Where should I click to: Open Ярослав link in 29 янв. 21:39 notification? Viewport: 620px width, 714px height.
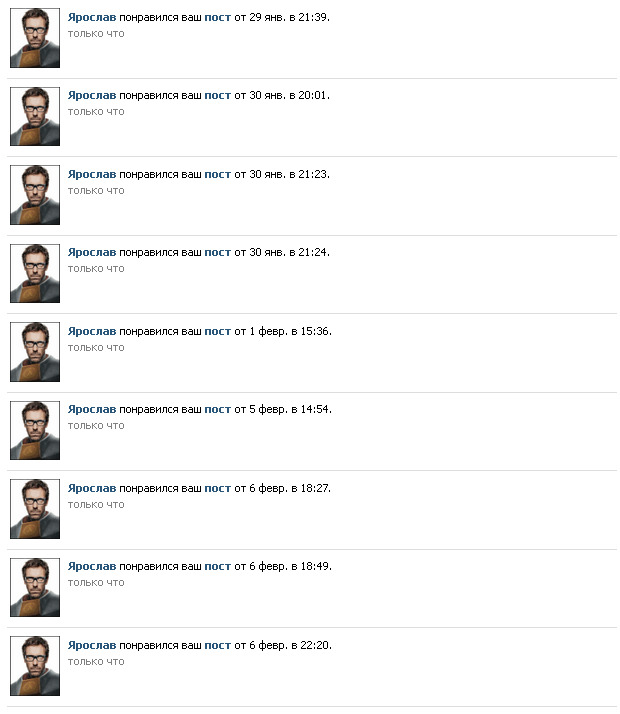92,17
